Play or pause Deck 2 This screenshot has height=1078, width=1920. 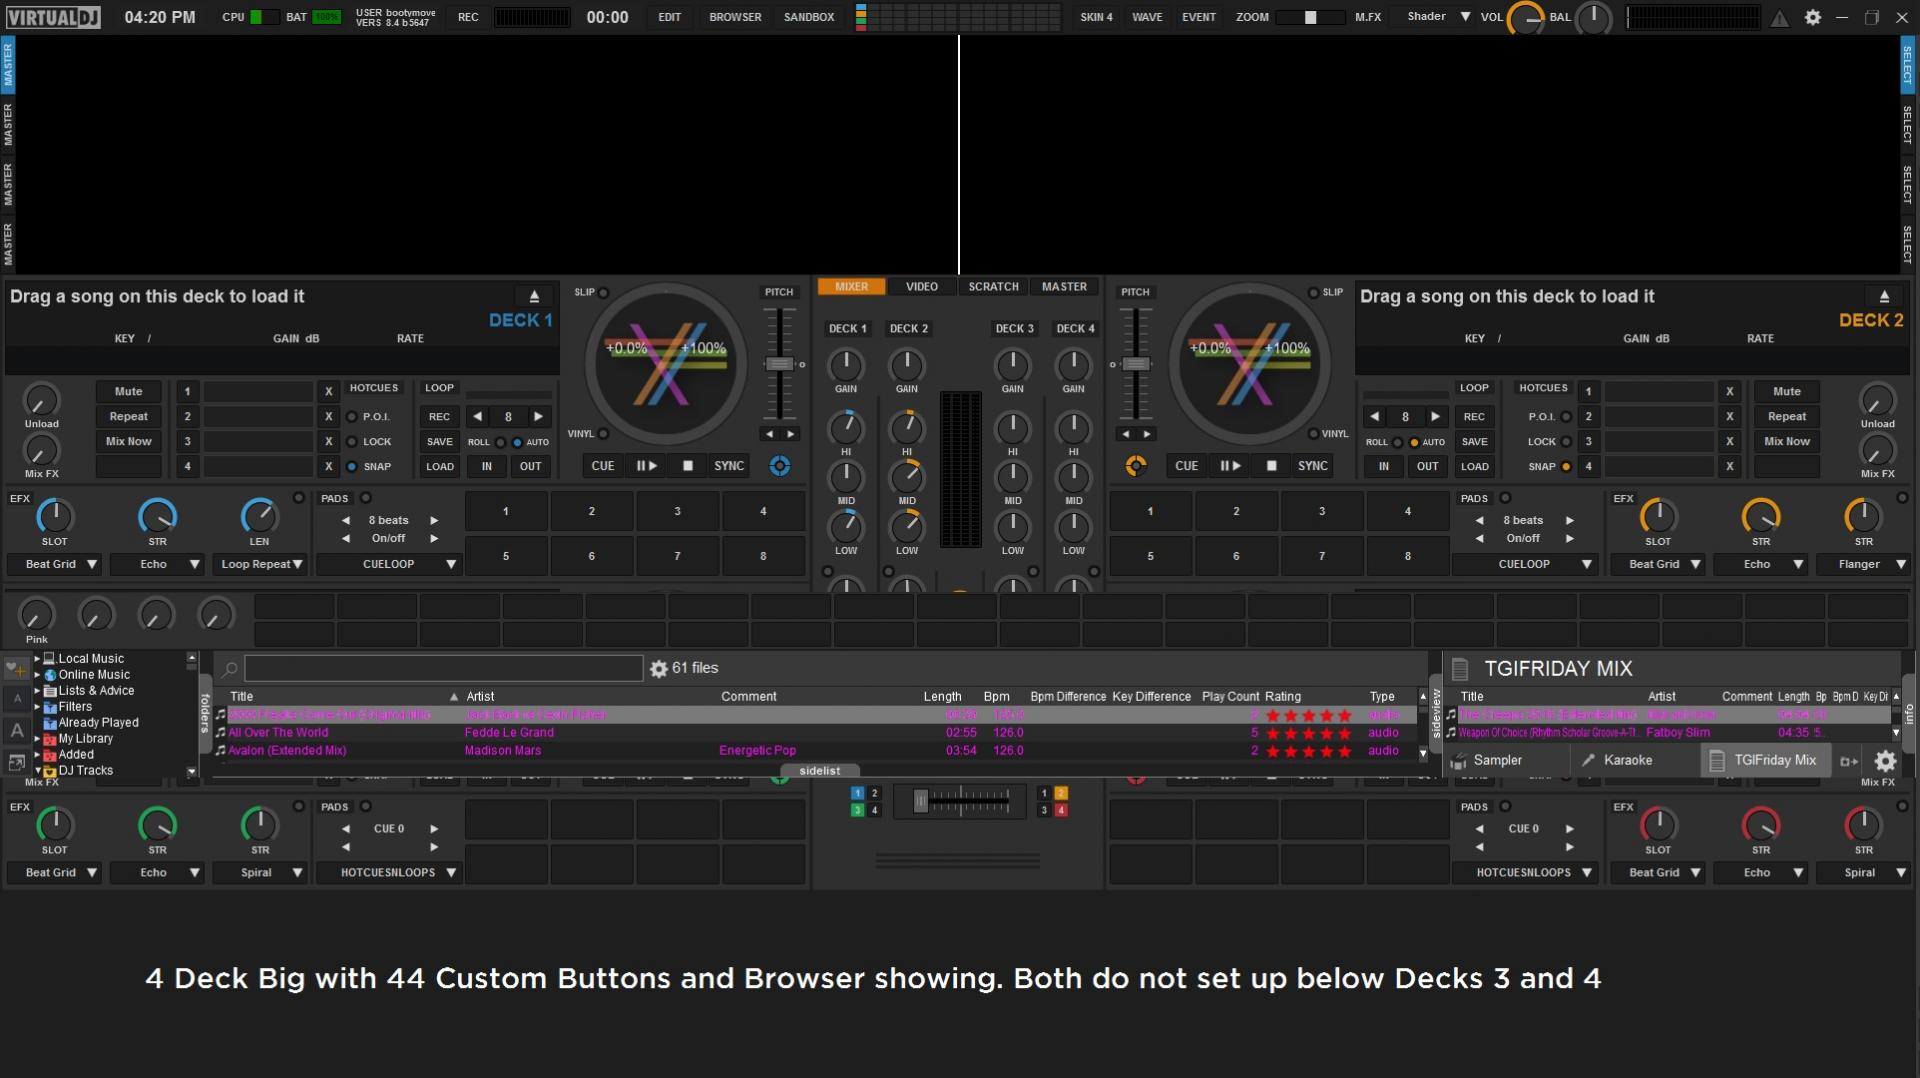tap(1231, 466)
